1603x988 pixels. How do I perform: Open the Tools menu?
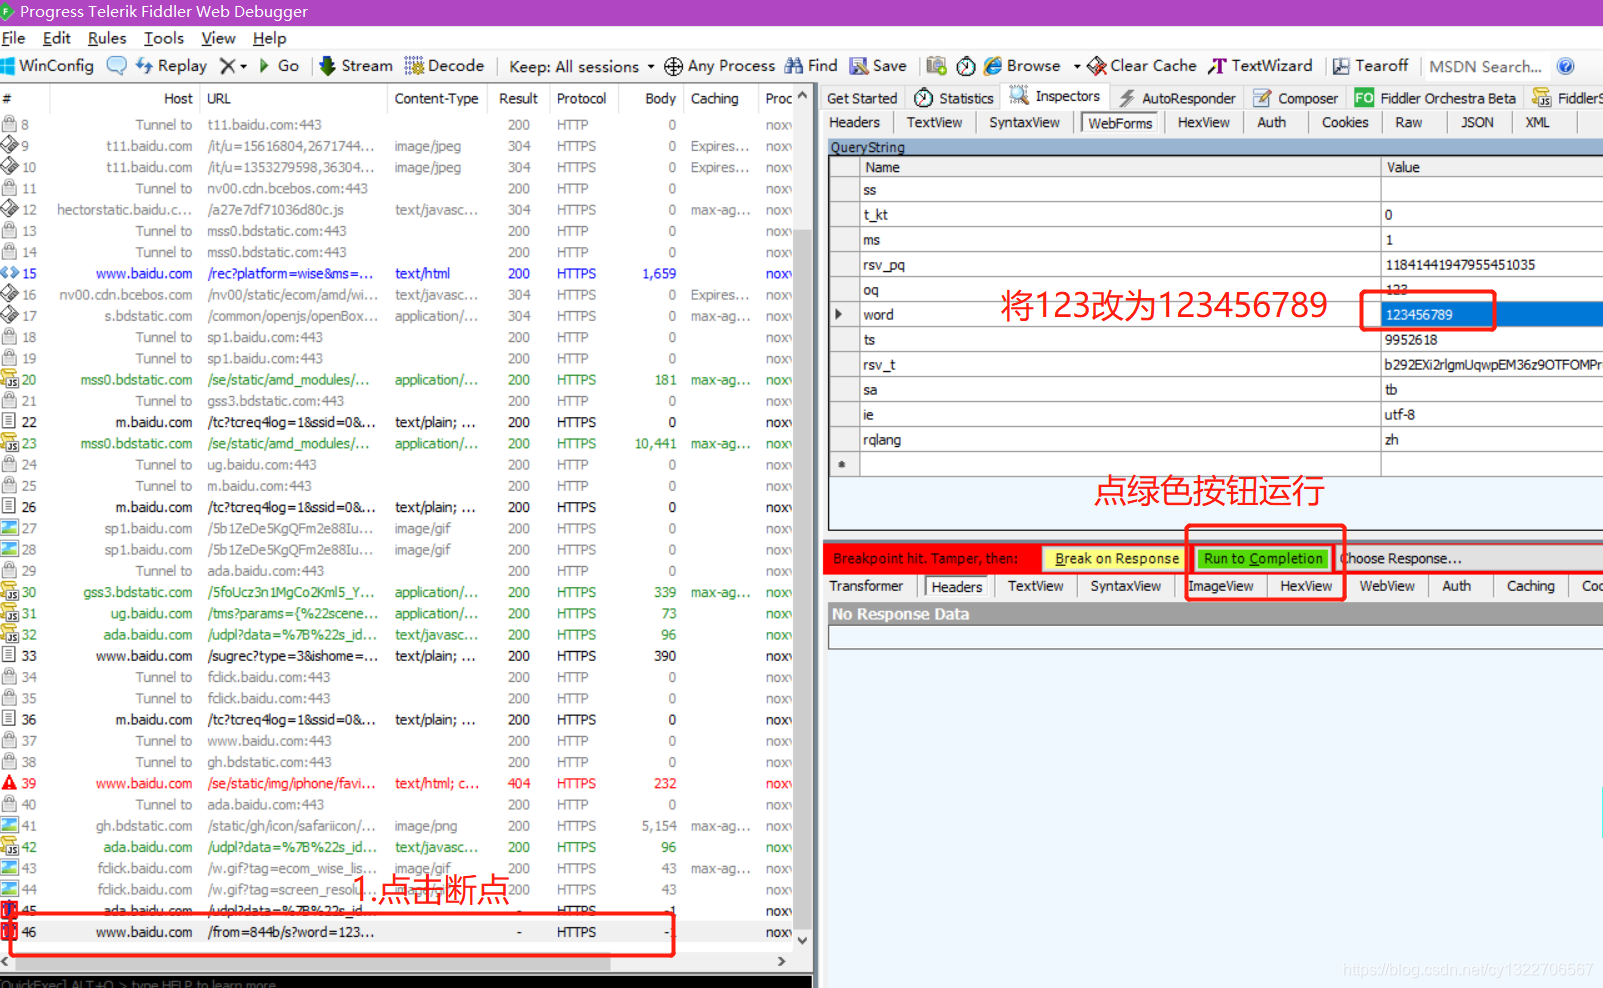[164, 38]
